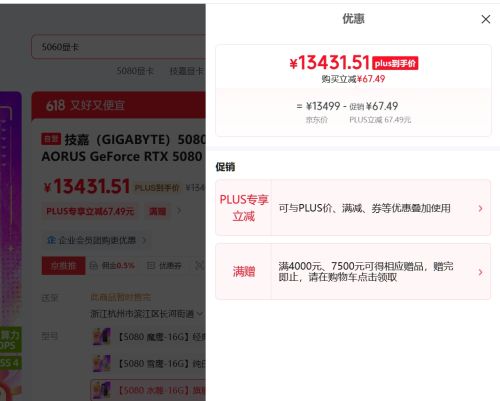Select the 5080 魔鹰-16G model thumbnail
The image size is (500, 401).
pos(101,337)
